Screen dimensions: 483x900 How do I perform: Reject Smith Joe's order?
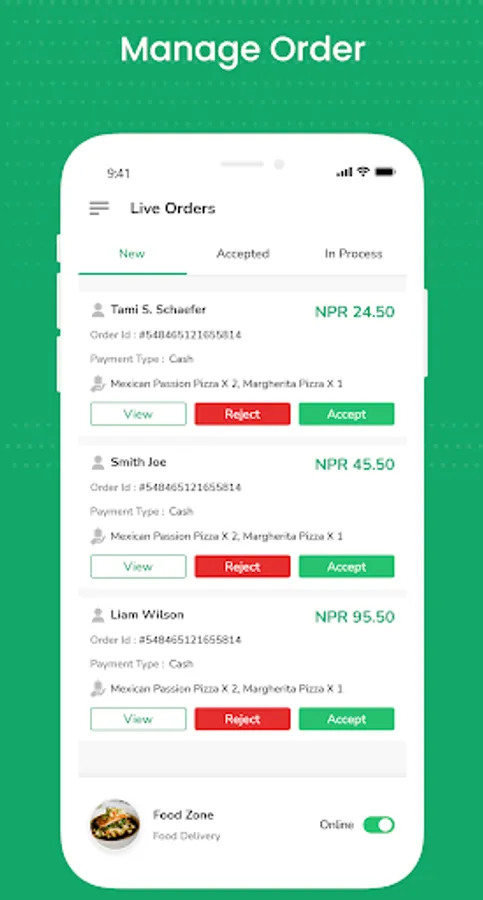(x=242, y=567)
